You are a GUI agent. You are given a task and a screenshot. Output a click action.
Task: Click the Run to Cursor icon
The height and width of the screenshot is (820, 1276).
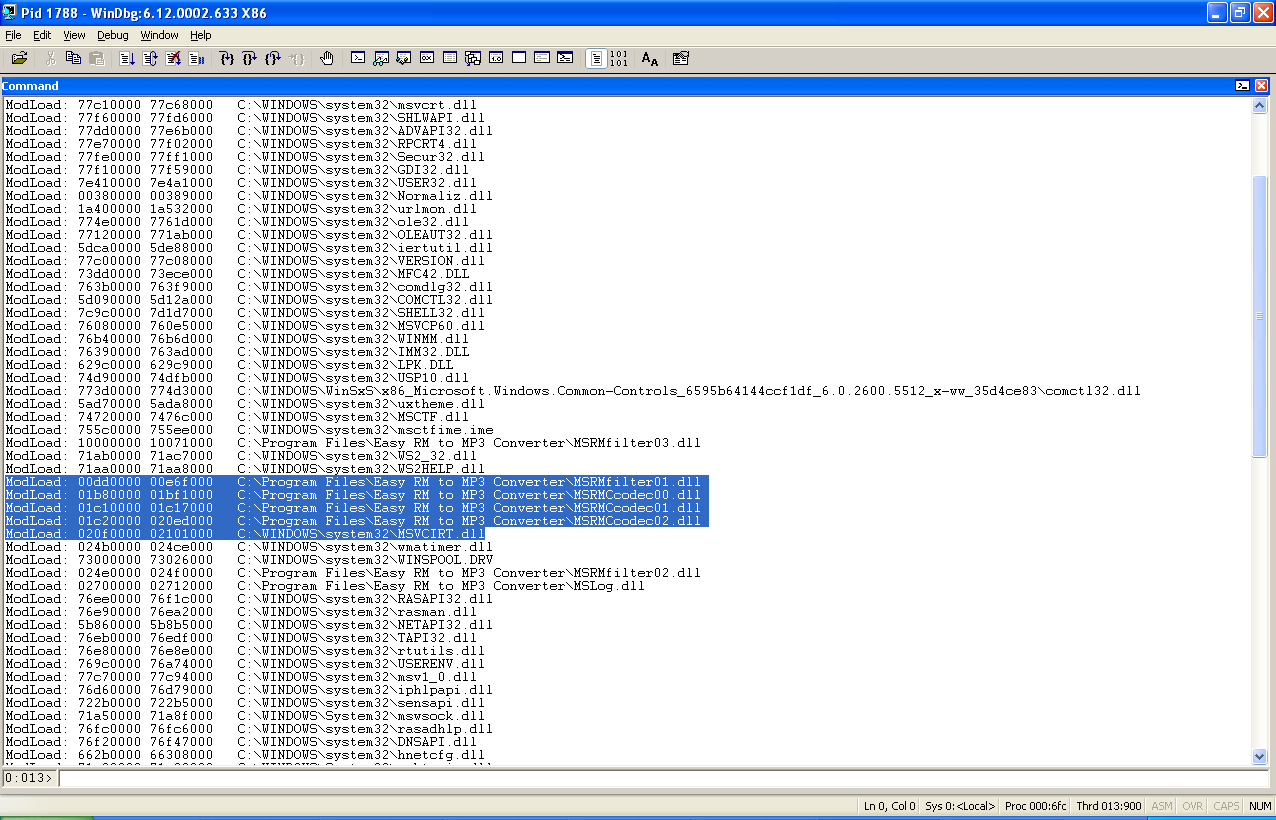[297, 59]
